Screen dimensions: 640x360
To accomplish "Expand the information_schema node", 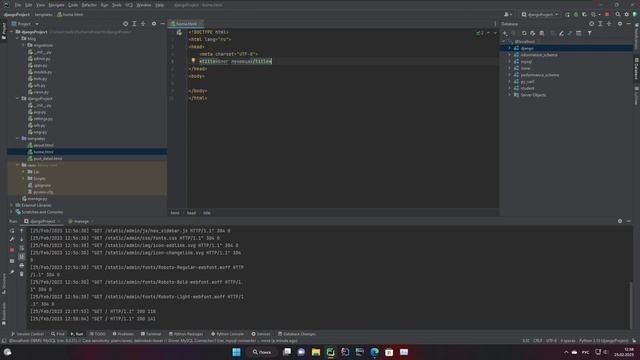I will click(x=509, y=55).
